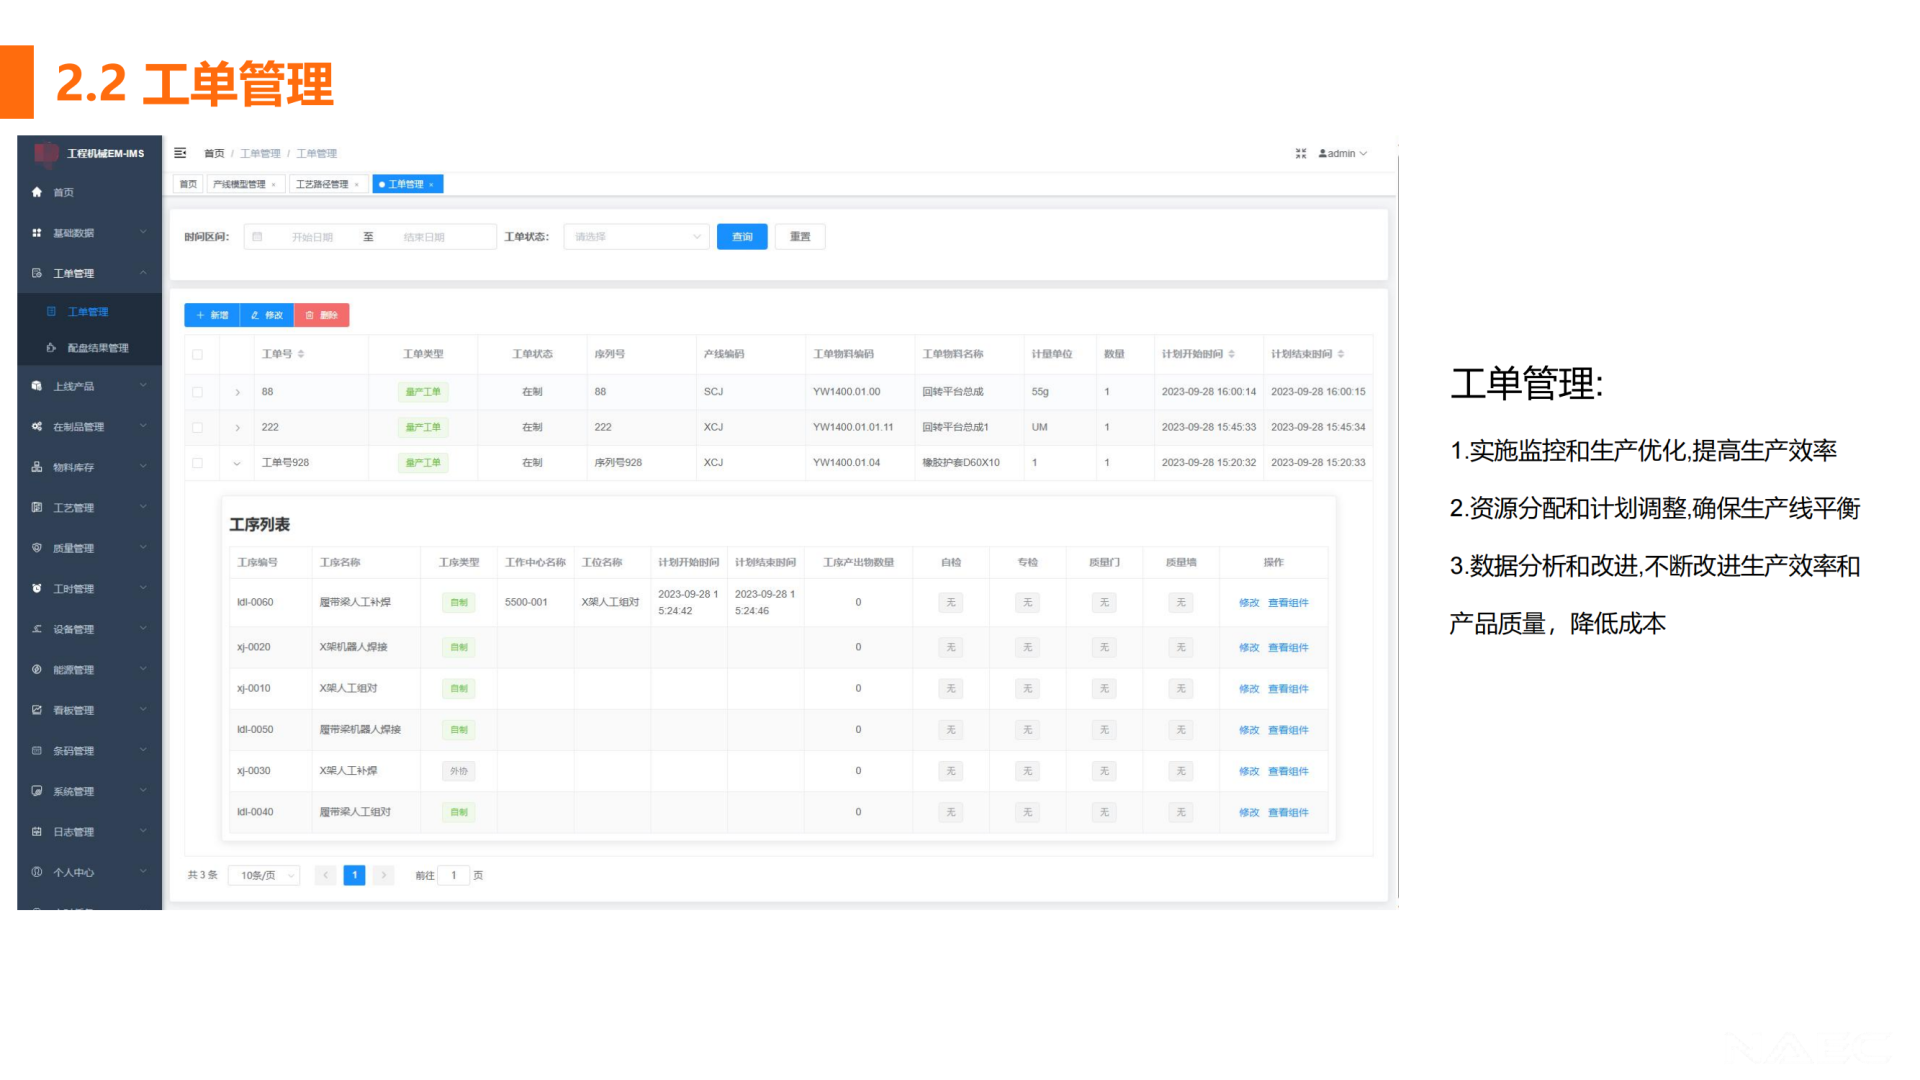Viewport: 1920px width, 1080px height.
Task: Click the 删除 delete button
Action: point(322,315)
